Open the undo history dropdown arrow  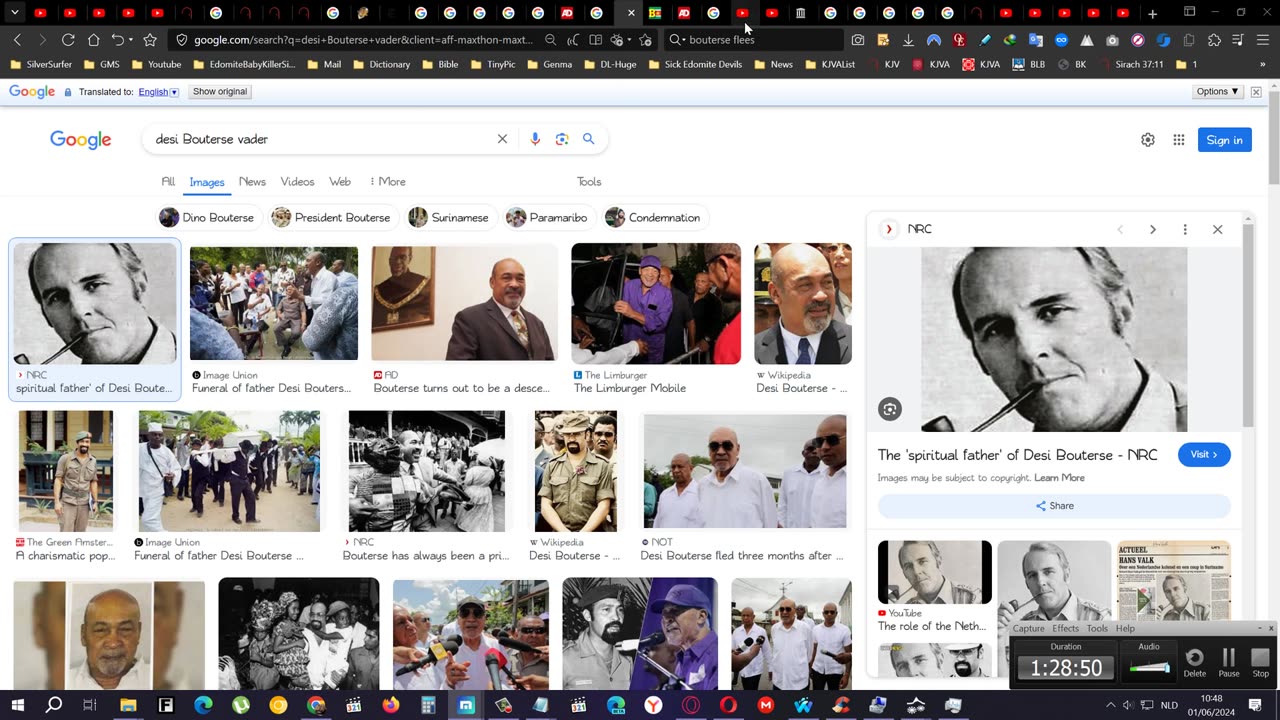click(x=132, y=40)
